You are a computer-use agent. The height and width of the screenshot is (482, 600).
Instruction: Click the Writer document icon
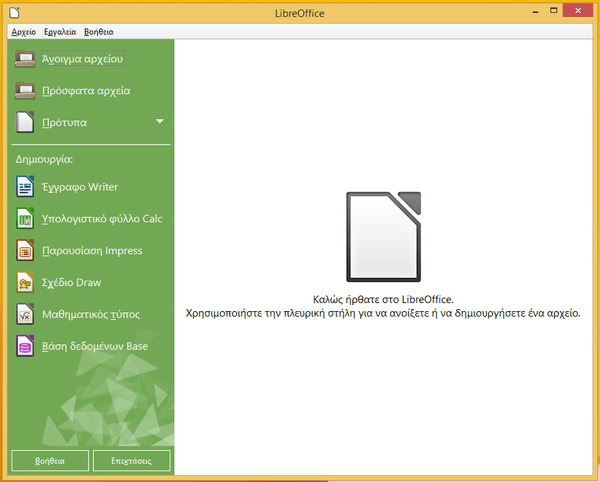click(25, 187)
